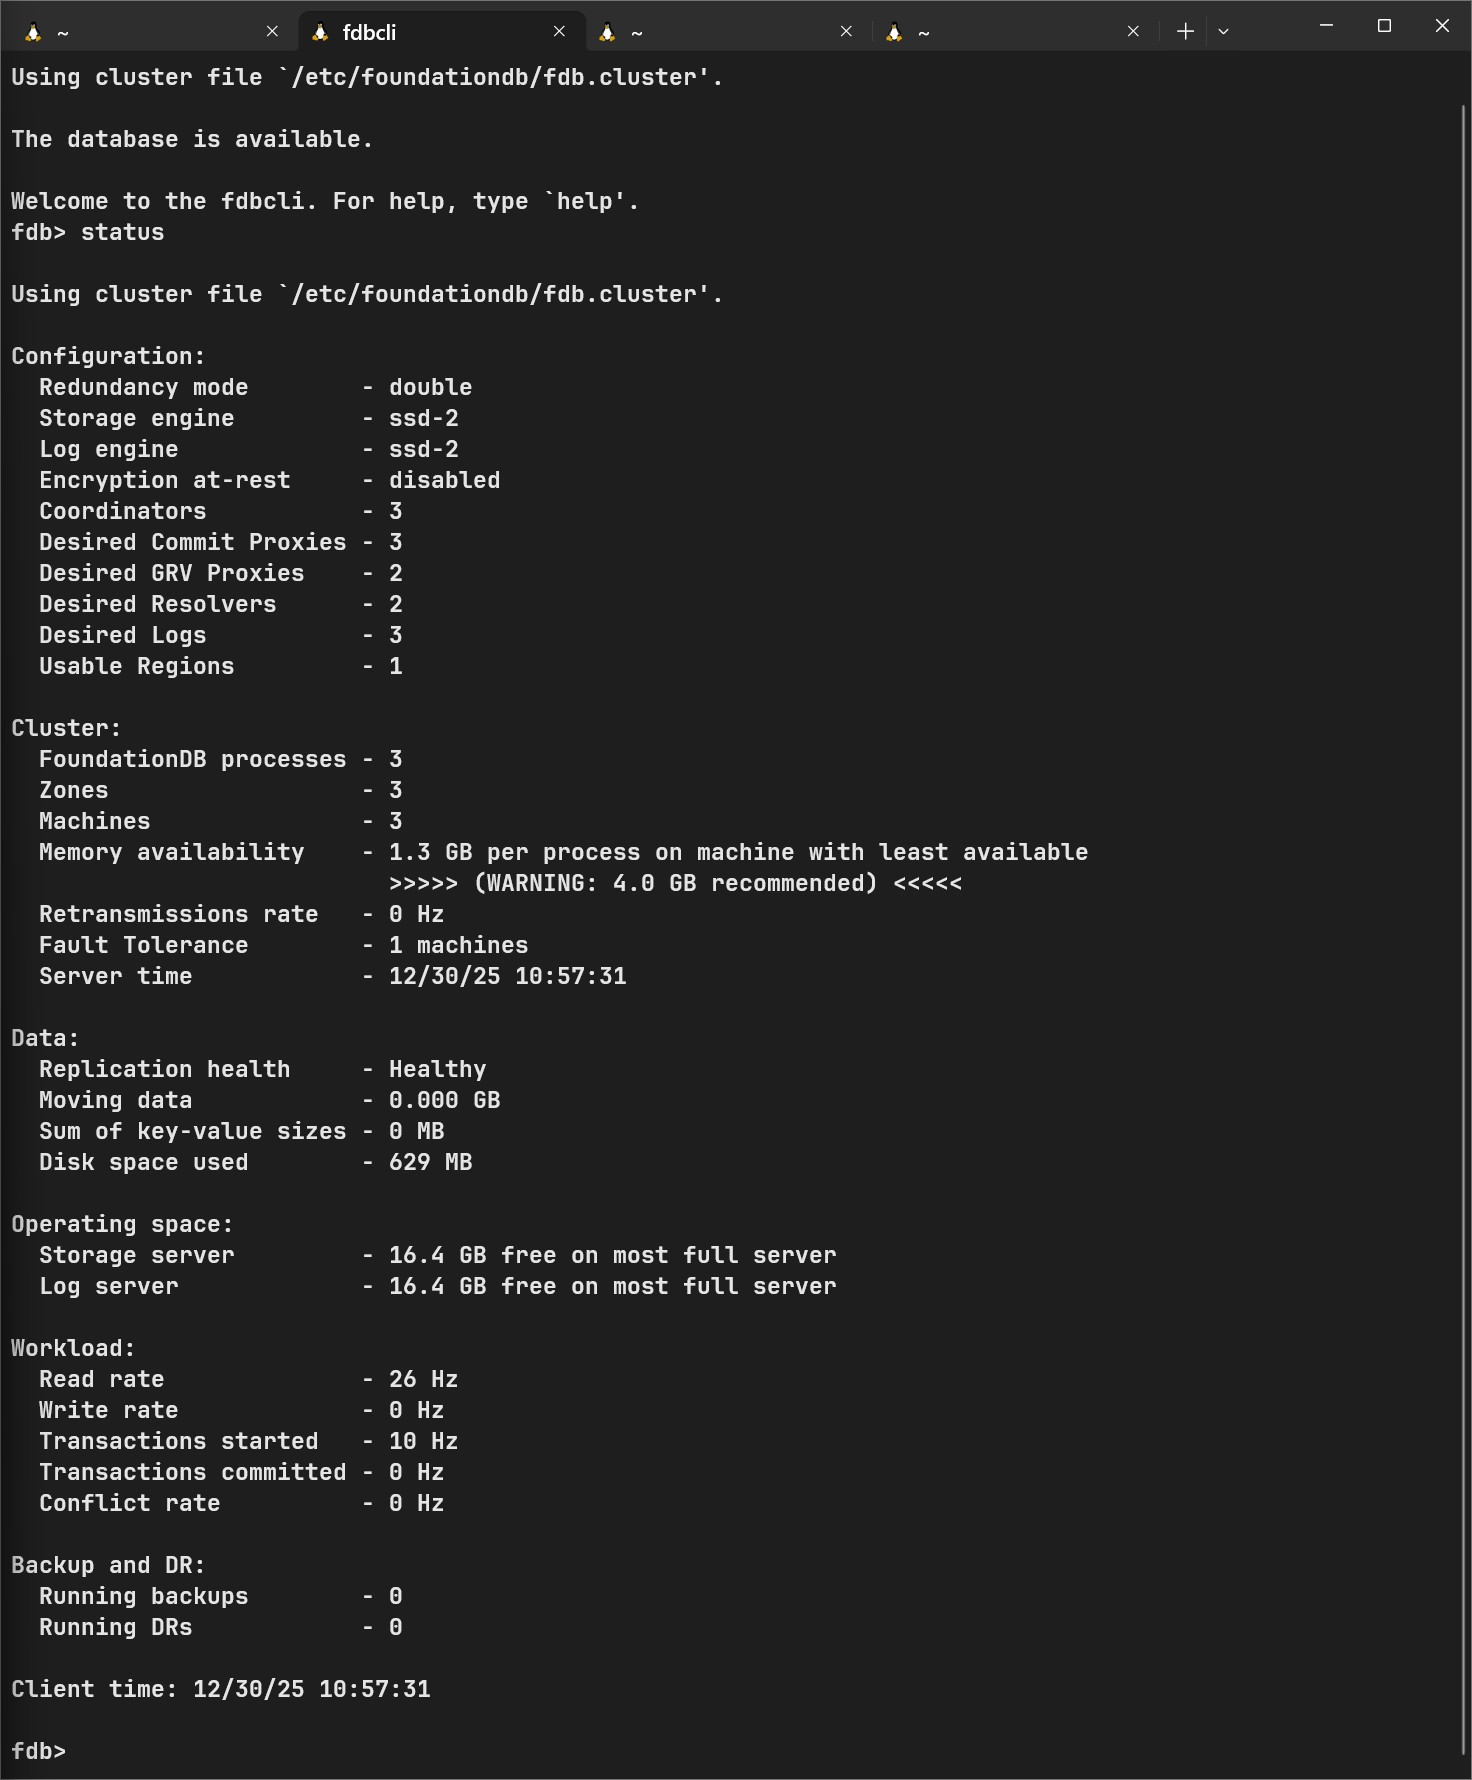The height and width of the screenshot is (1780, 1472).
Task: Minimize the terminal window
Action: [x=1326, y=26]
